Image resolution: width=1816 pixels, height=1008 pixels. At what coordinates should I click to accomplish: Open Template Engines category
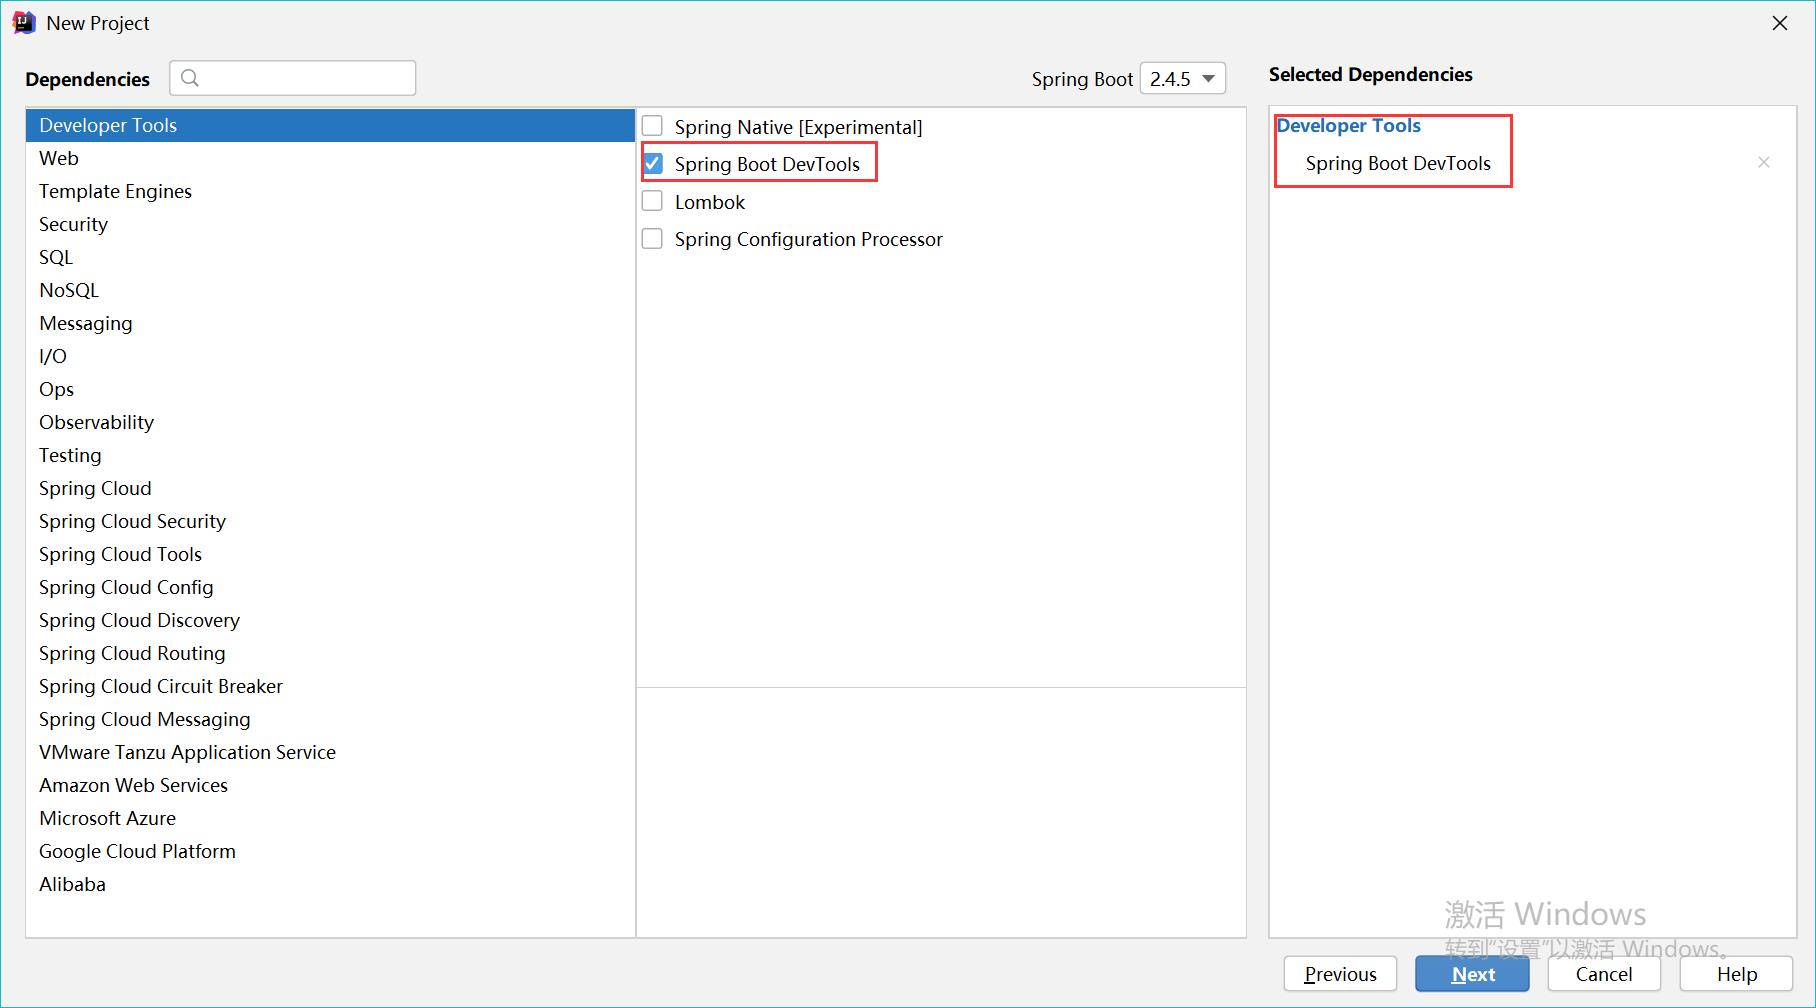pos(331,191)
